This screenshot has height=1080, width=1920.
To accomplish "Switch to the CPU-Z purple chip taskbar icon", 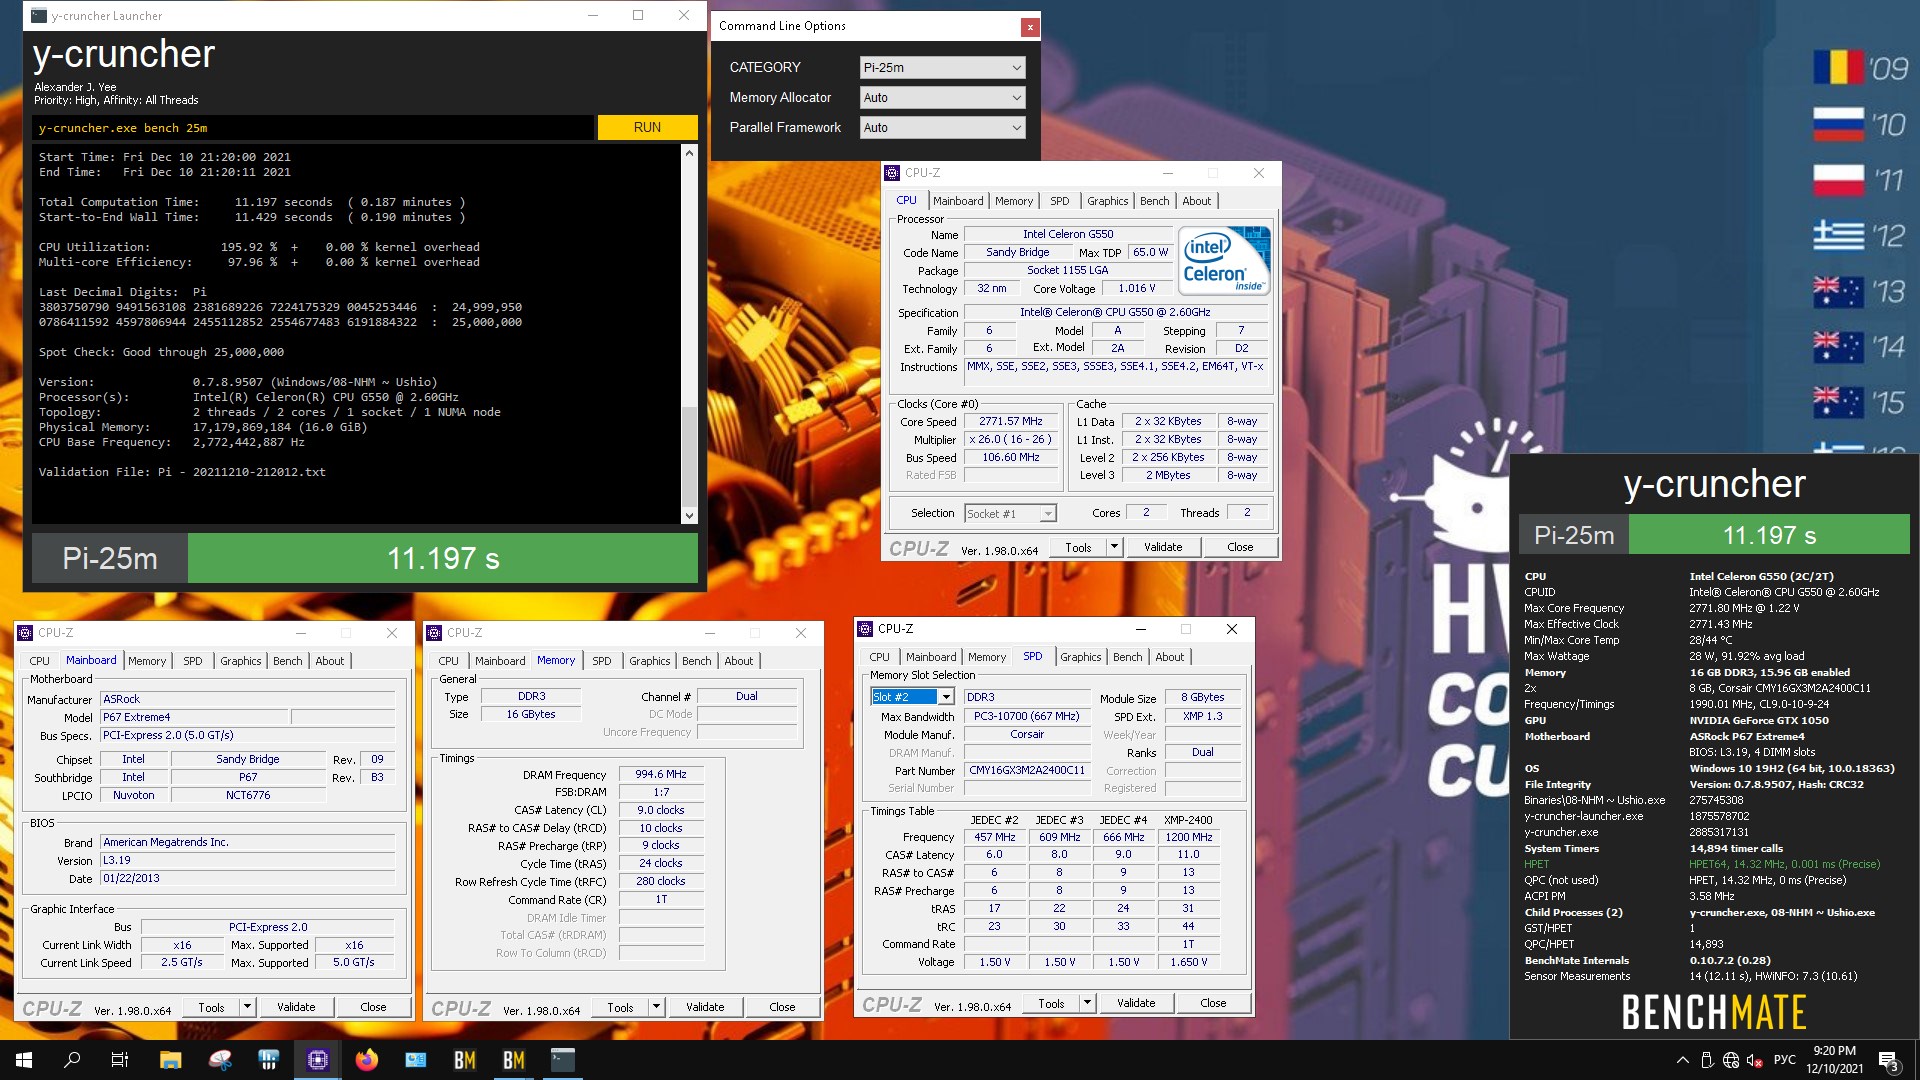I will (318, 1060).
